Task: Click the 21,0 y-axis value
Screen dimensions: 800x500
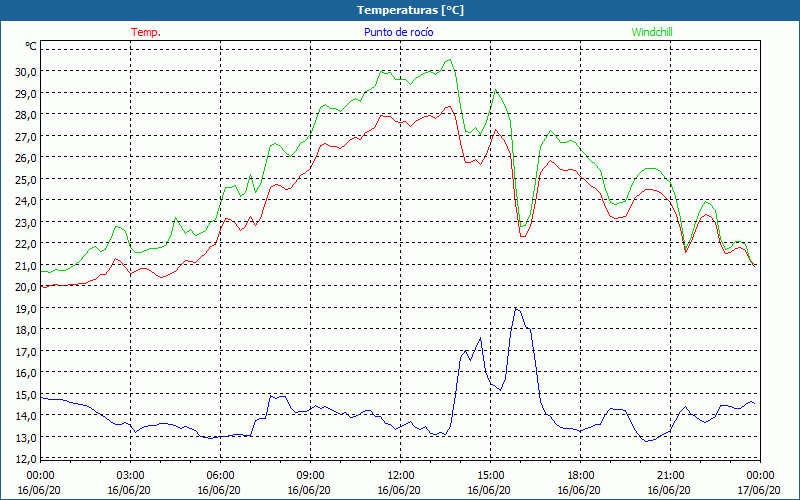Action: coord(26,265)
